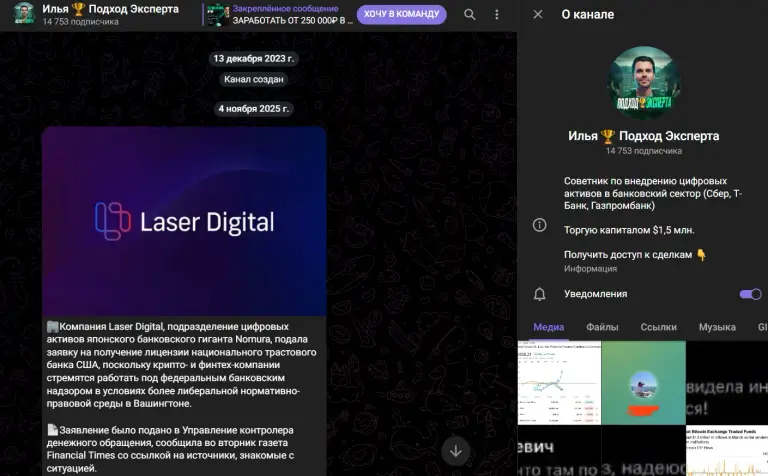Toggle the Уведомления notifications switch
Image resolution: width=768 pixels, height=476 pixels.
[750, 294]
